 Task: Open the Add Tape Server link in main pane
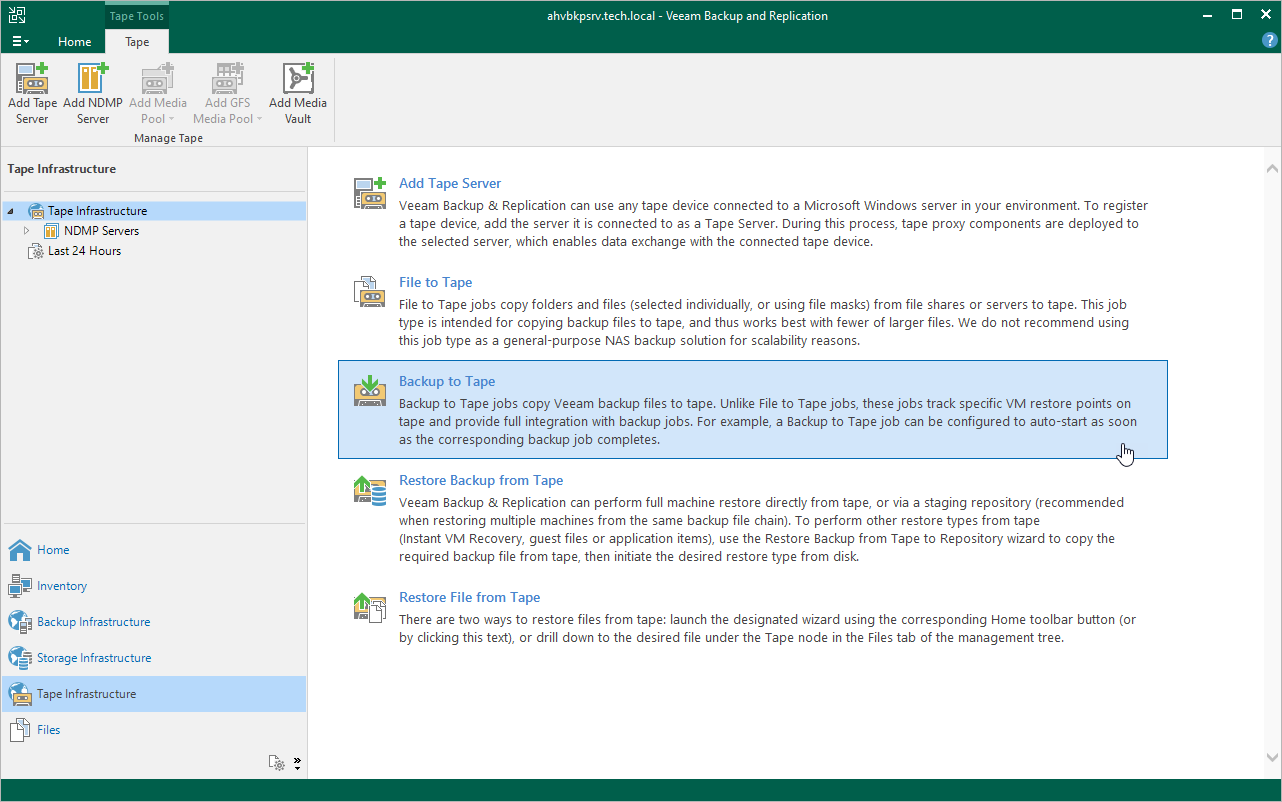click(450, 184)
